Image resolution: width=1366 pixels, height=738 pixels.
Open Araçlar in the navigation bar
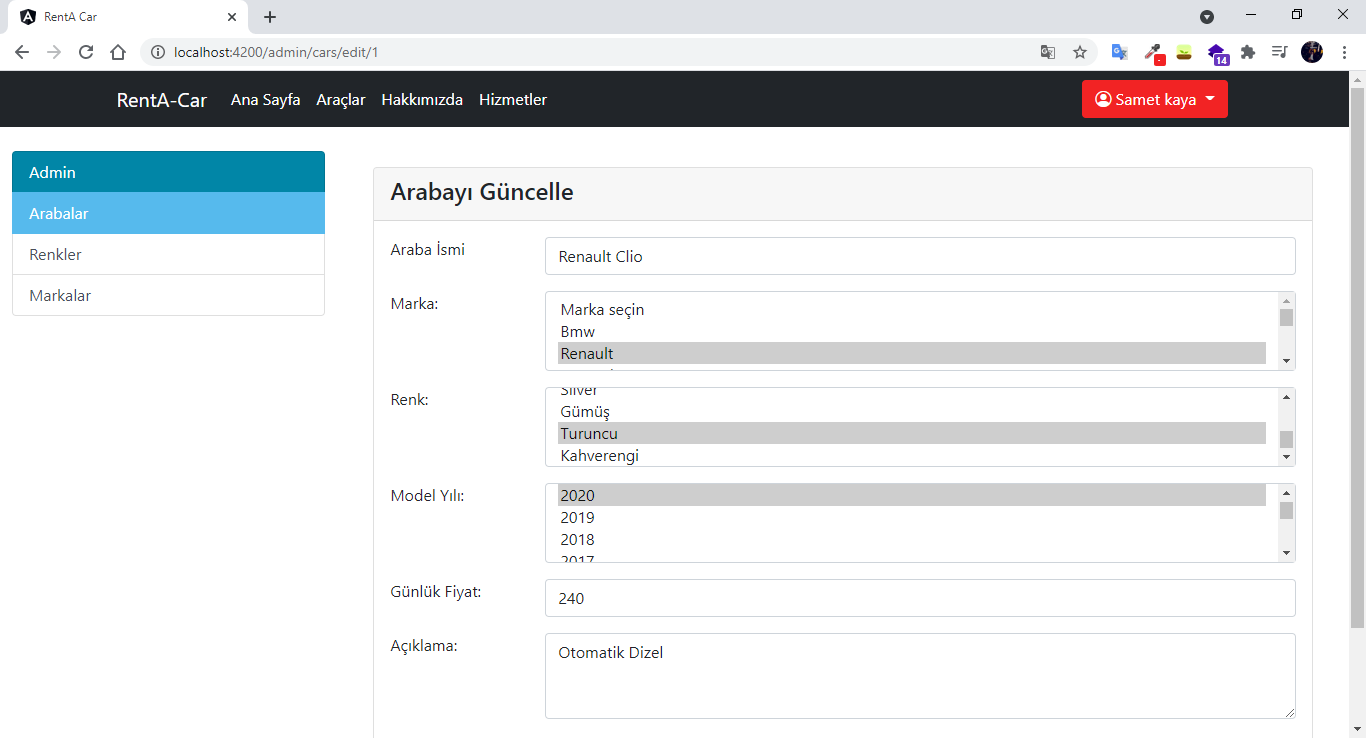(341, 100)
